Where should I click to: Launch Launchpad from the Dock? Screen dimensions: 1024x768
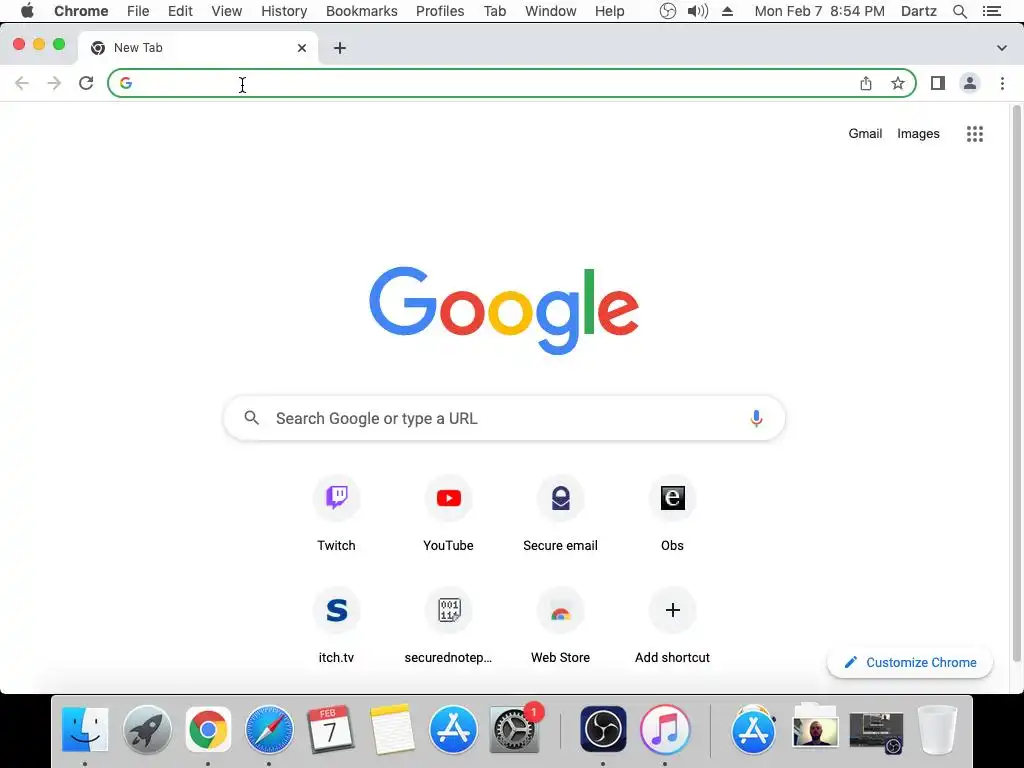147,729
